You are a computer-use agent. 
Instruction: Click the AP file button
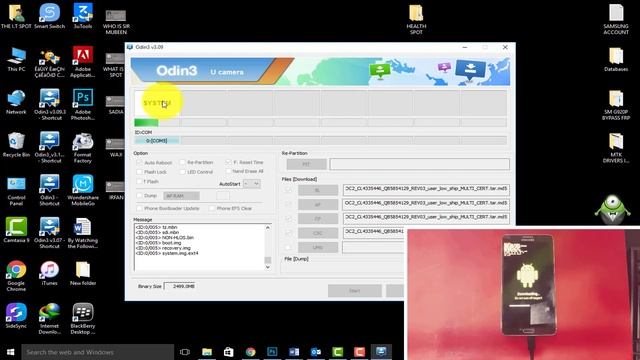(318, 204)
